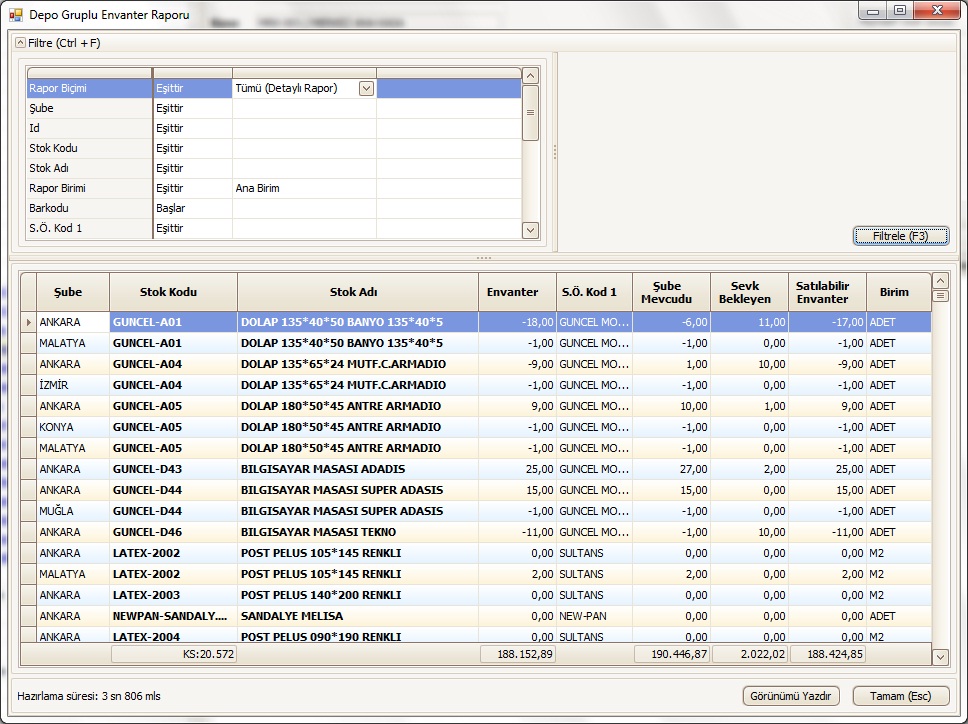968x724 pixels.
Task: Select the SANDALYE MELISA name cell
Action: (358, 616)
